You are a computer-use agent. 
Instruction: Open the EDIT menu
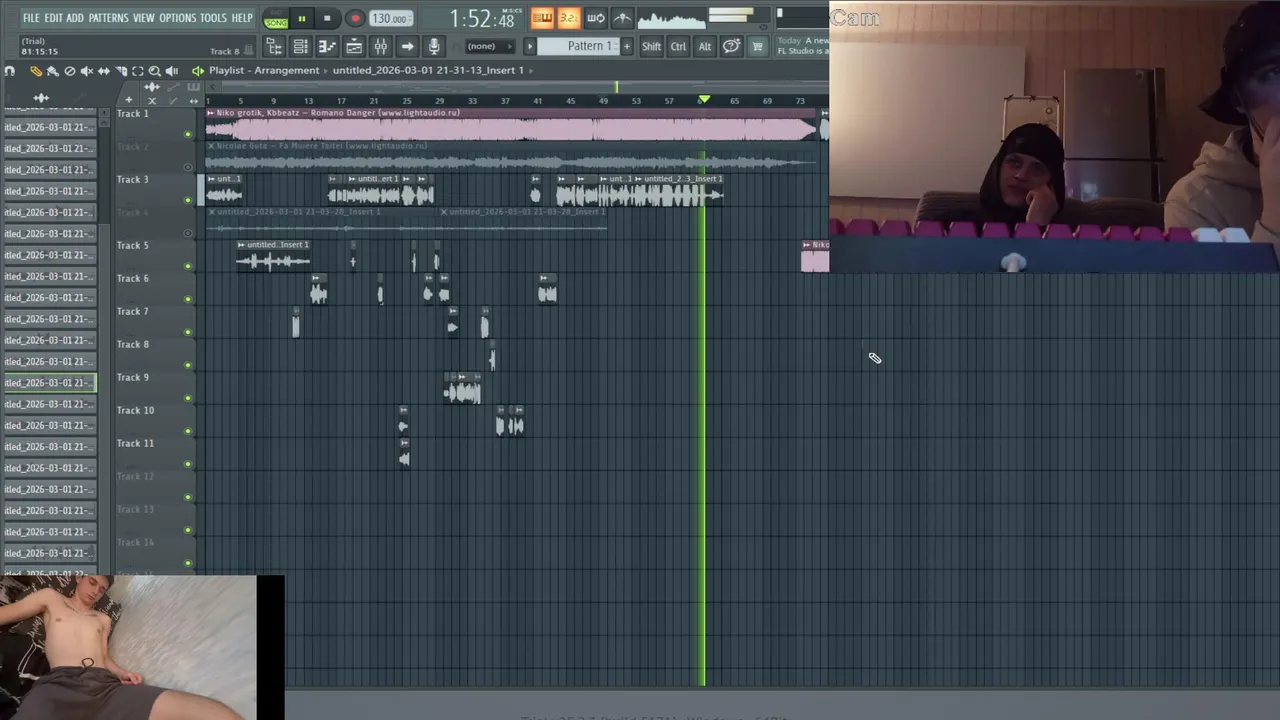[x=53, y=18]
